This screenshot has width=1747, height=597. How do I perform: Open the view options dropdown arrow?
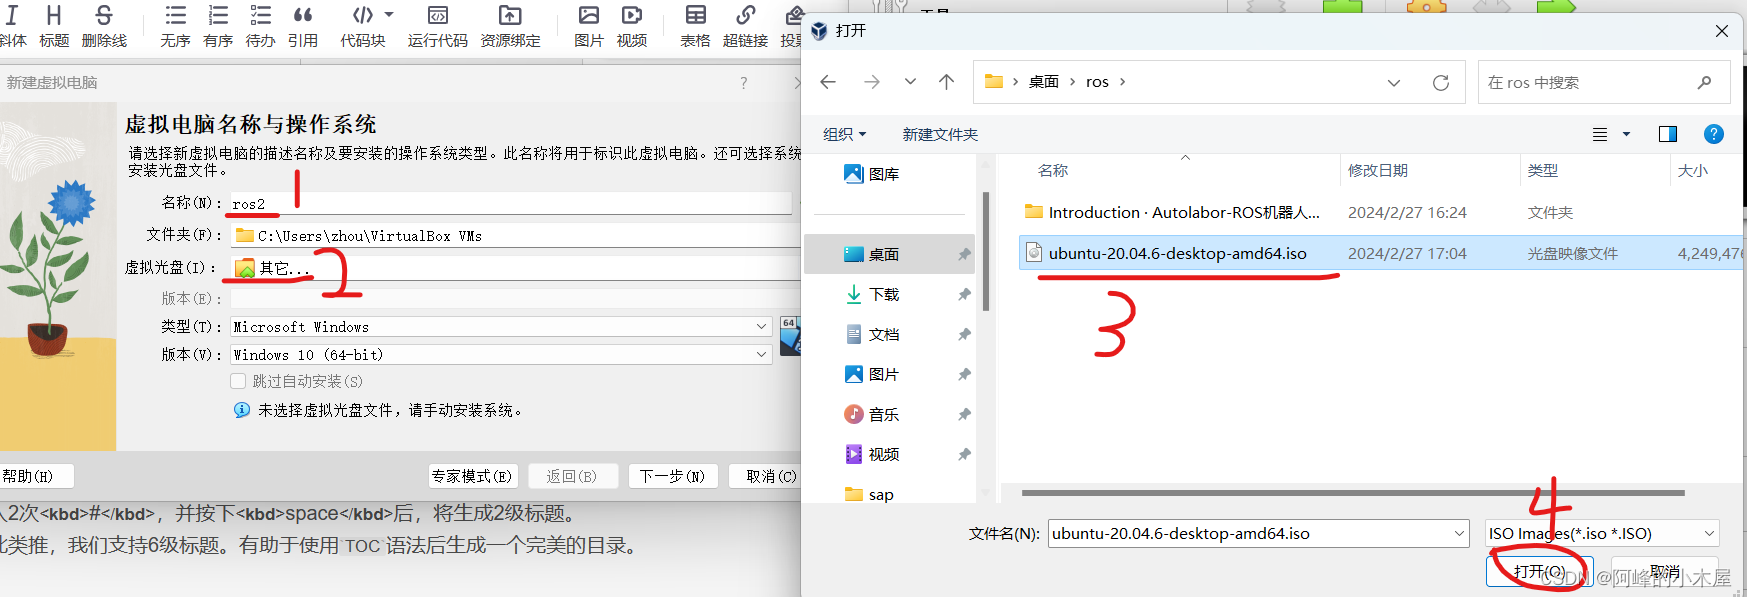click(x=1626, y=134)
